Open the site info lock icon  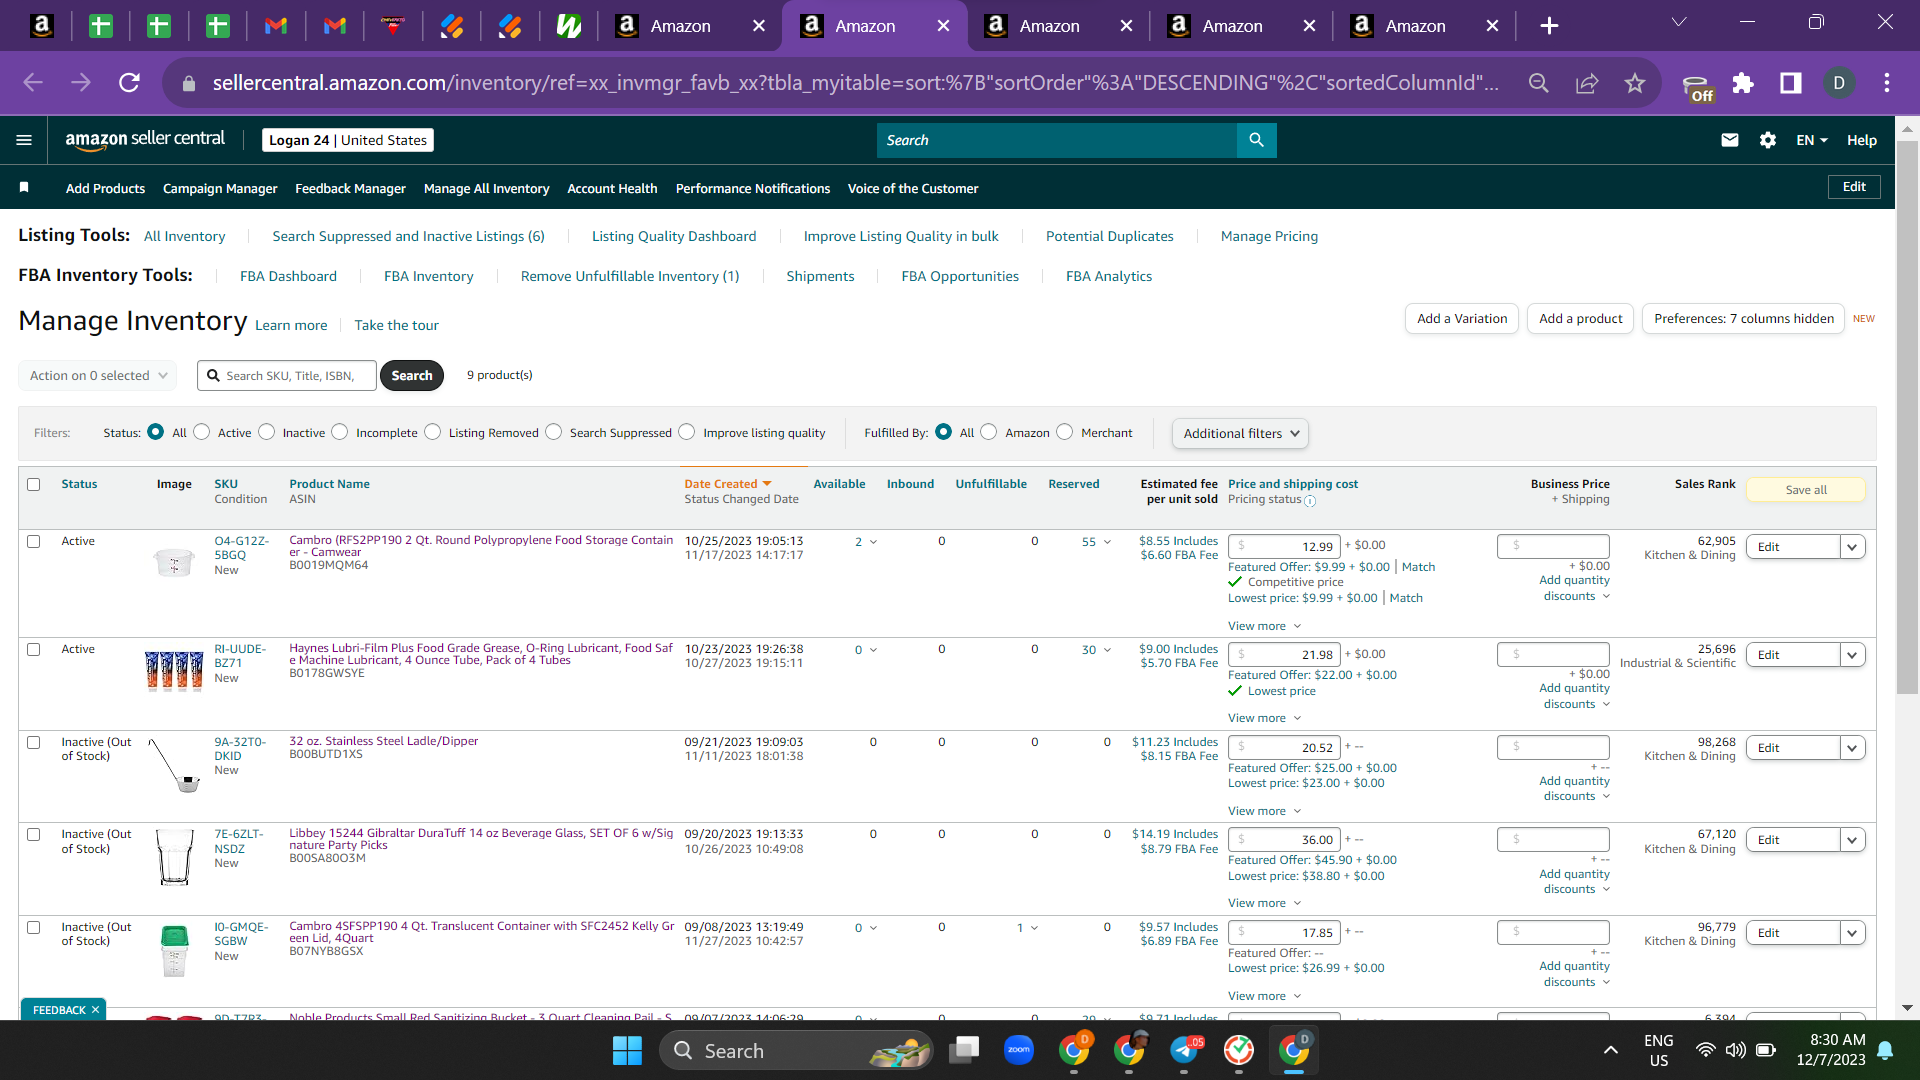pos(189,83)
